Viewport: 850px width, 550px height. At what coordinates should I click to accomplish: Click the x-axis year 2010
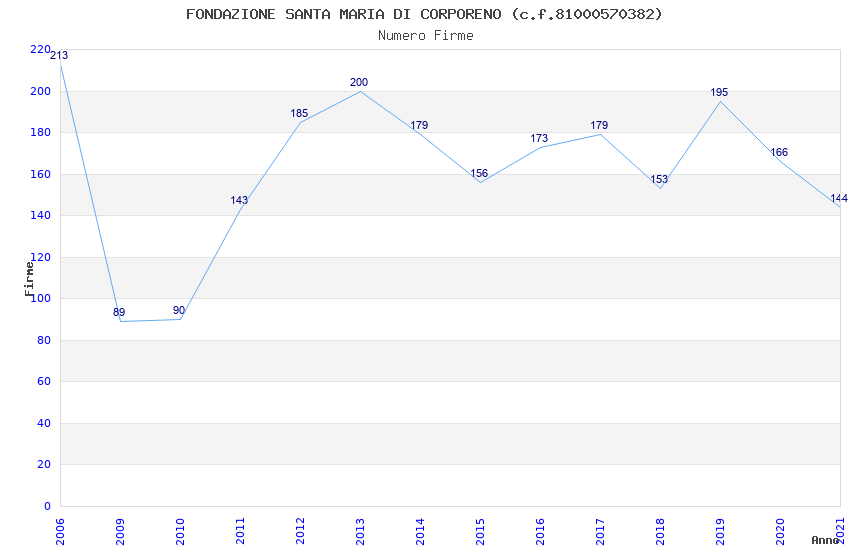(x=181, y=531)
